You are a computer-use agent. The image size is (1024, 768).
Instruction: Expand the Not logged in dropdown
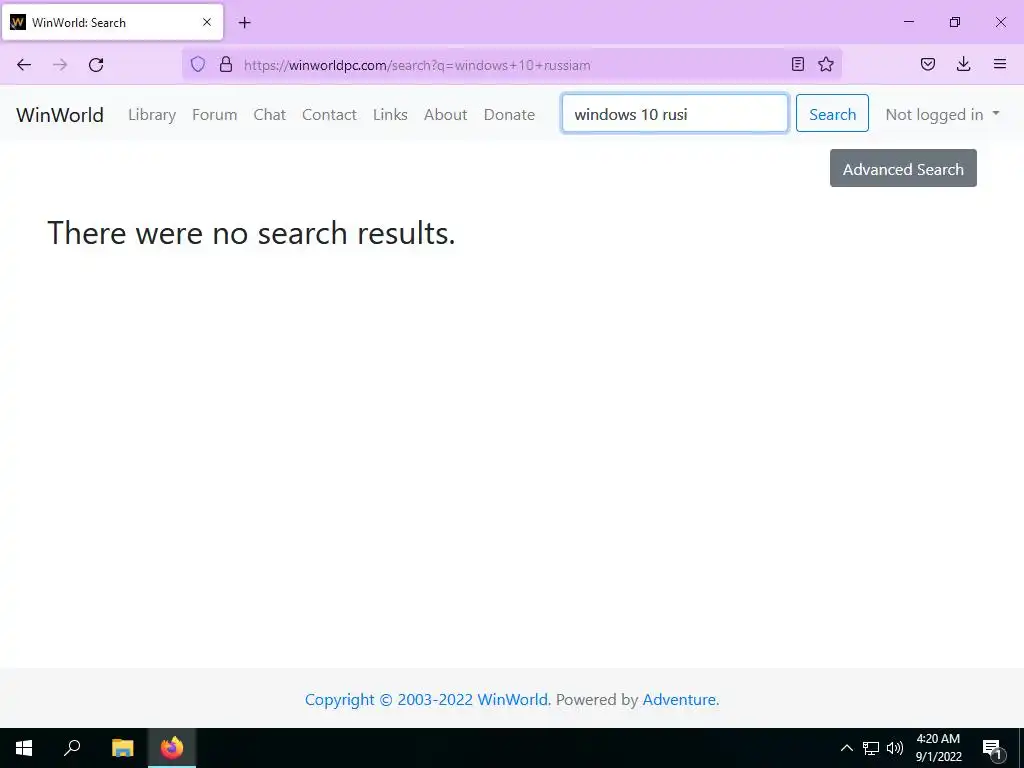click(942, 115)
